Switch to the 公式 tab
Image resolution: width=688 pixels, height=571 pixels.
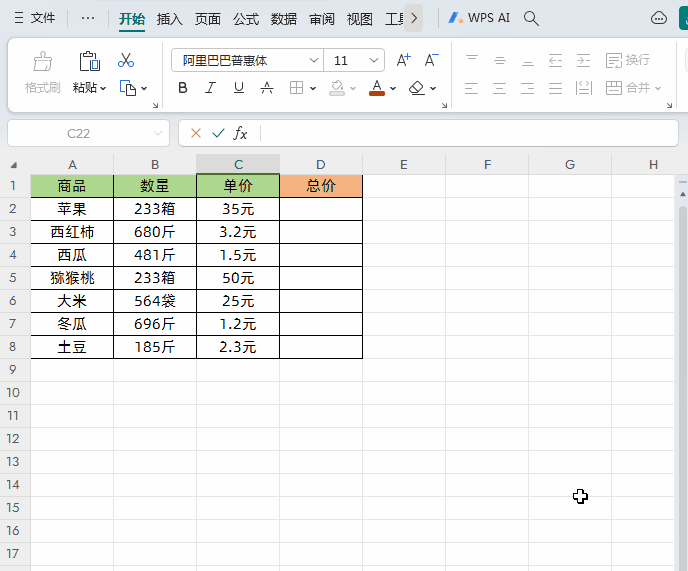(x=246, y=19)
